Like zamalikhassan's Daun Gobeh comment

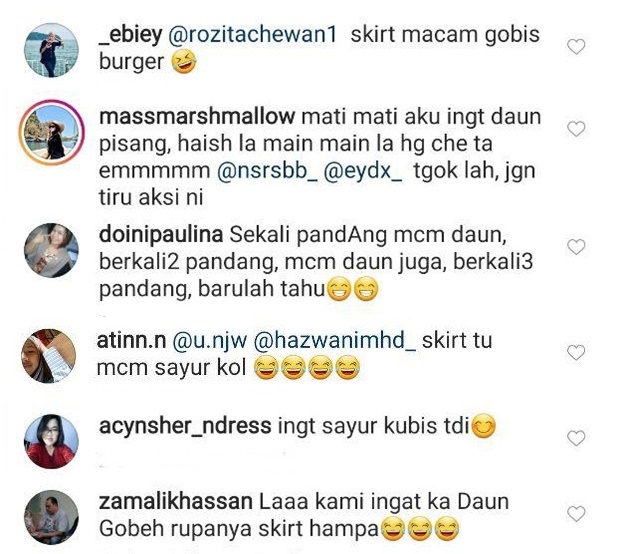[576, 514]
